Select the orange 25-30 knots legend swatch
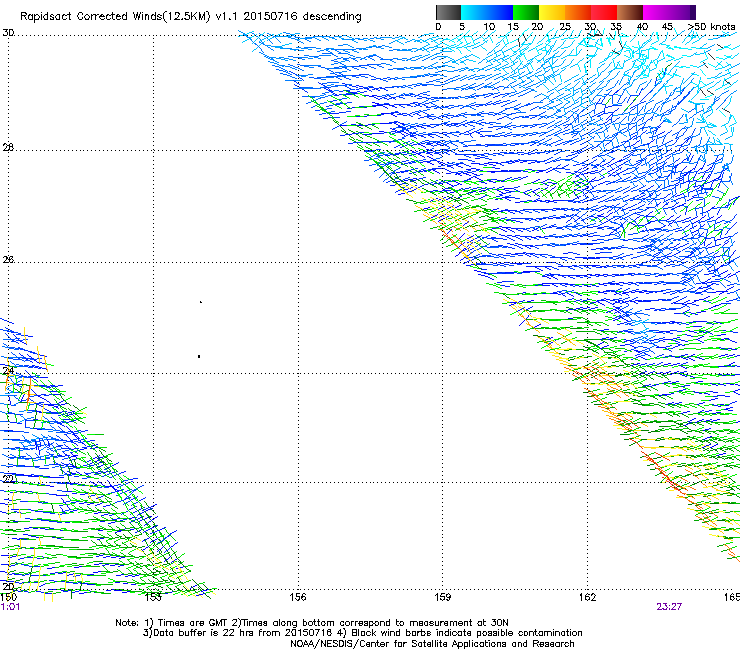 [578, 12]
